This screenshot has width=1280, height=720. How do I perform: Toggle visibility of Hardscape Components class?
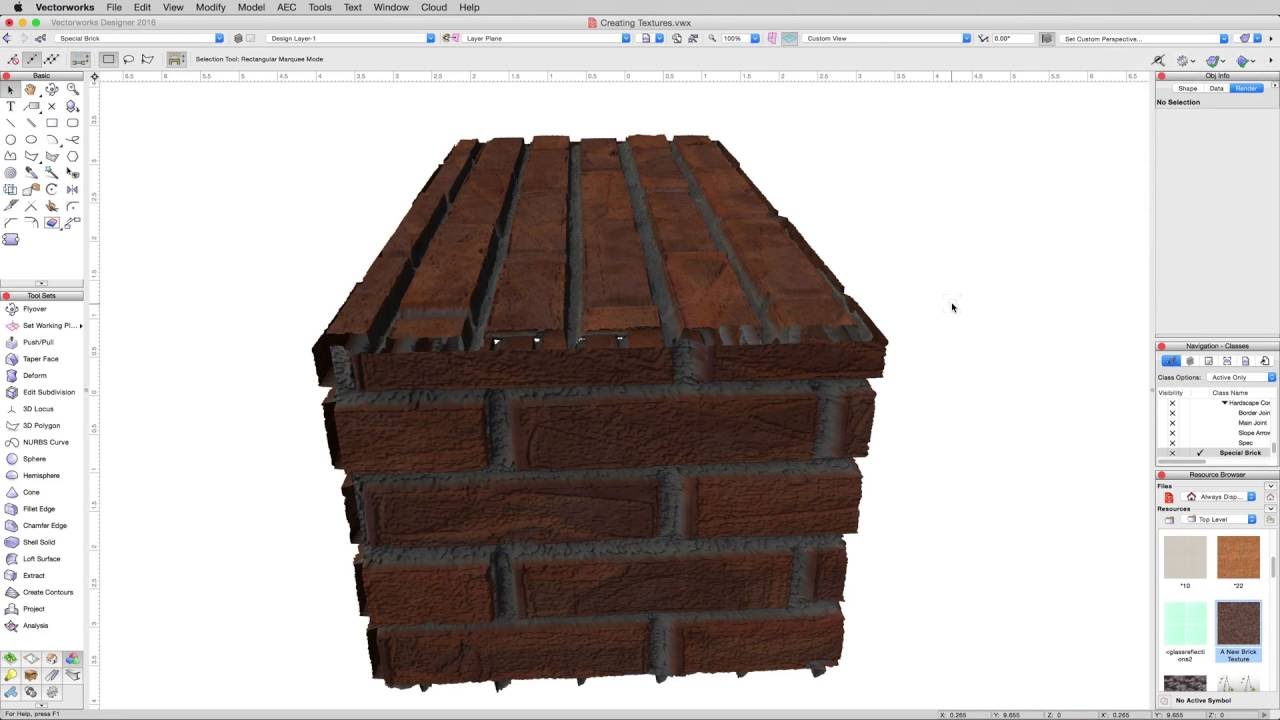click(x=1173, y=403)
